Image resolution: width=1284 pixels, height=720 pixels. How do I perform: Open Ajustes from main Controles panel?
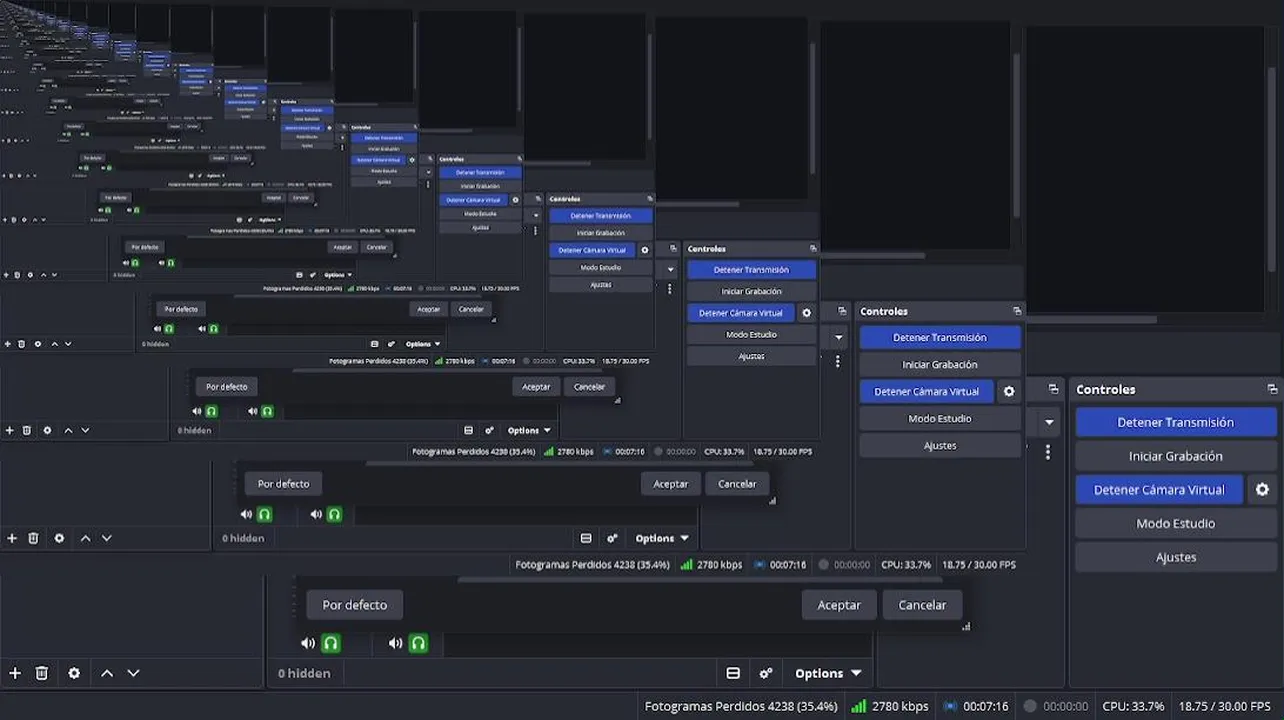pos(1176,558)
